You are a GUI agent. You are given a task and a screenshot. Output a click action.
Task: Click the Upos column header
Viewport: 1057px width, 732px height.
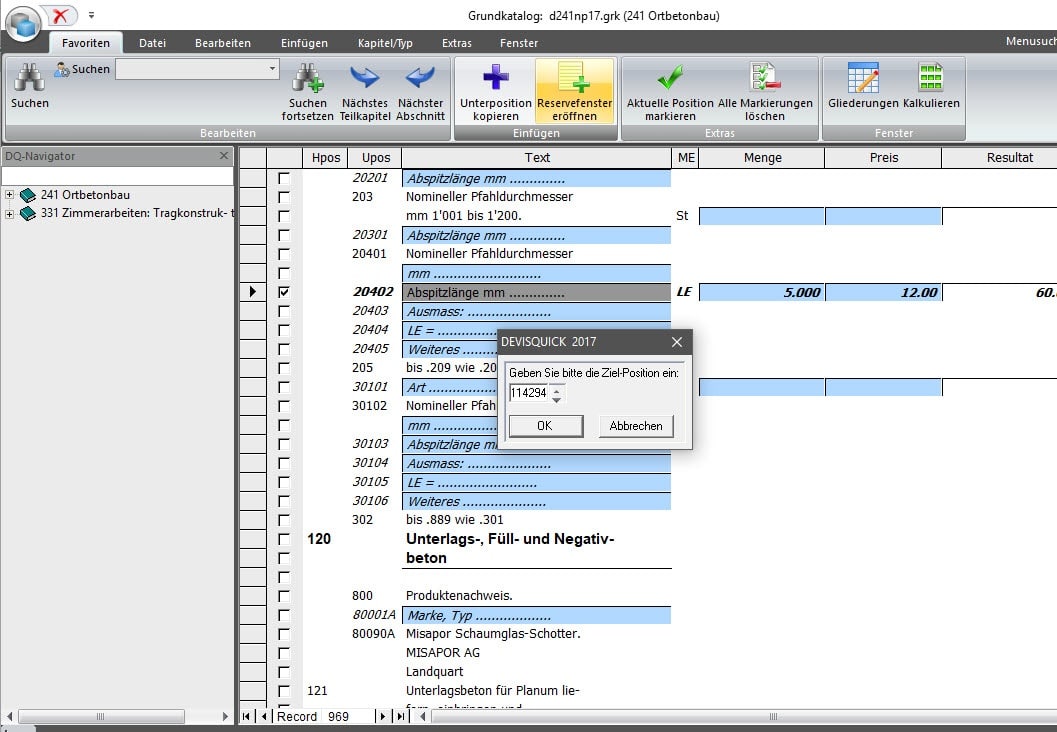pos(375,158)
